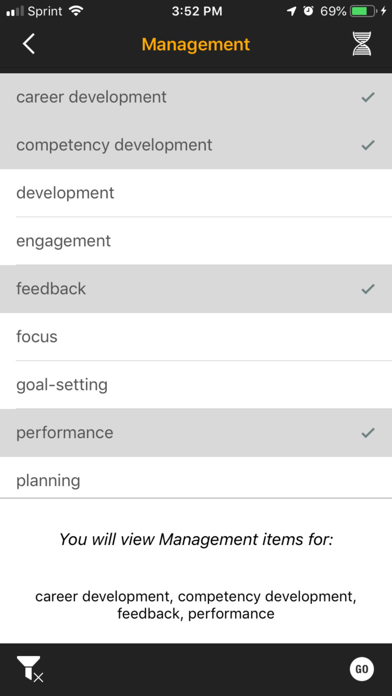Tap the alarm clock status icon
This screenshot has width=392, height=696.
pos(308,11)
